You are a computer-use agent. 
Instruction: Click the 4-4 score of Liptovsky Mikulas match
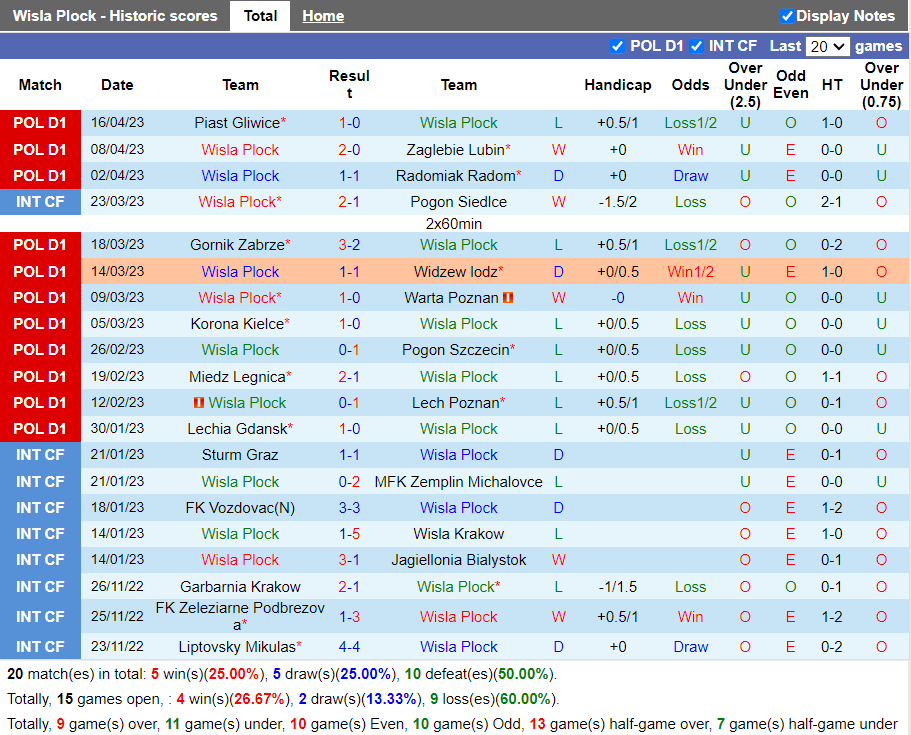point(349,647)
